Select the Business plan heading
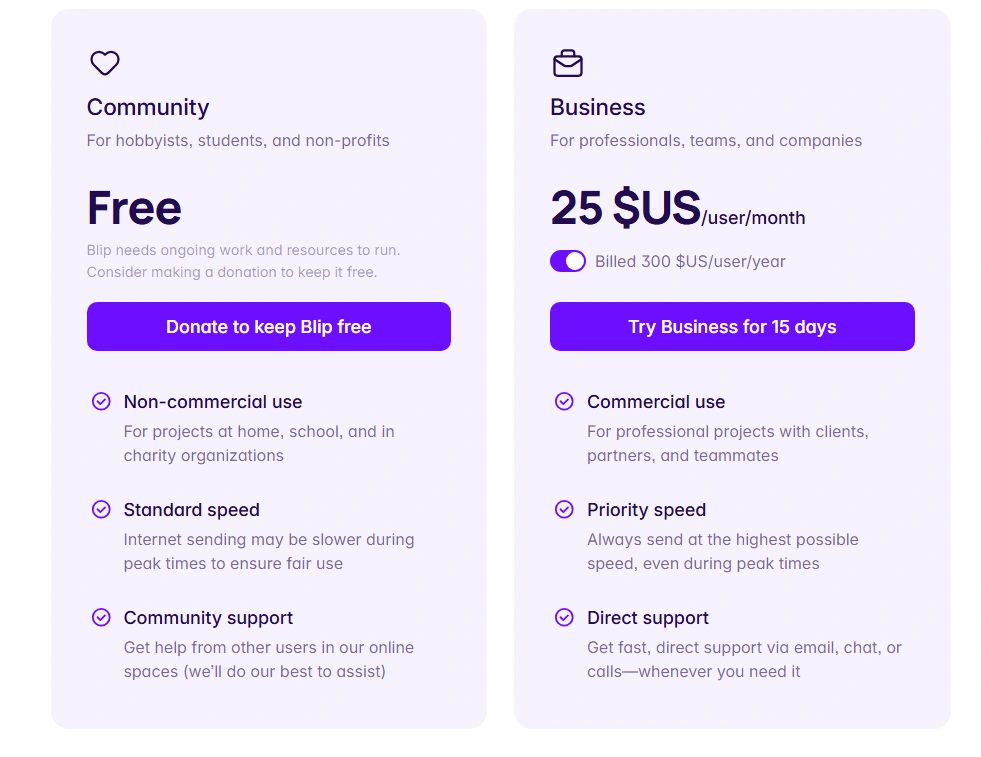Image resolution: width=981 pixels, height=757 pixels. (597, 107)
